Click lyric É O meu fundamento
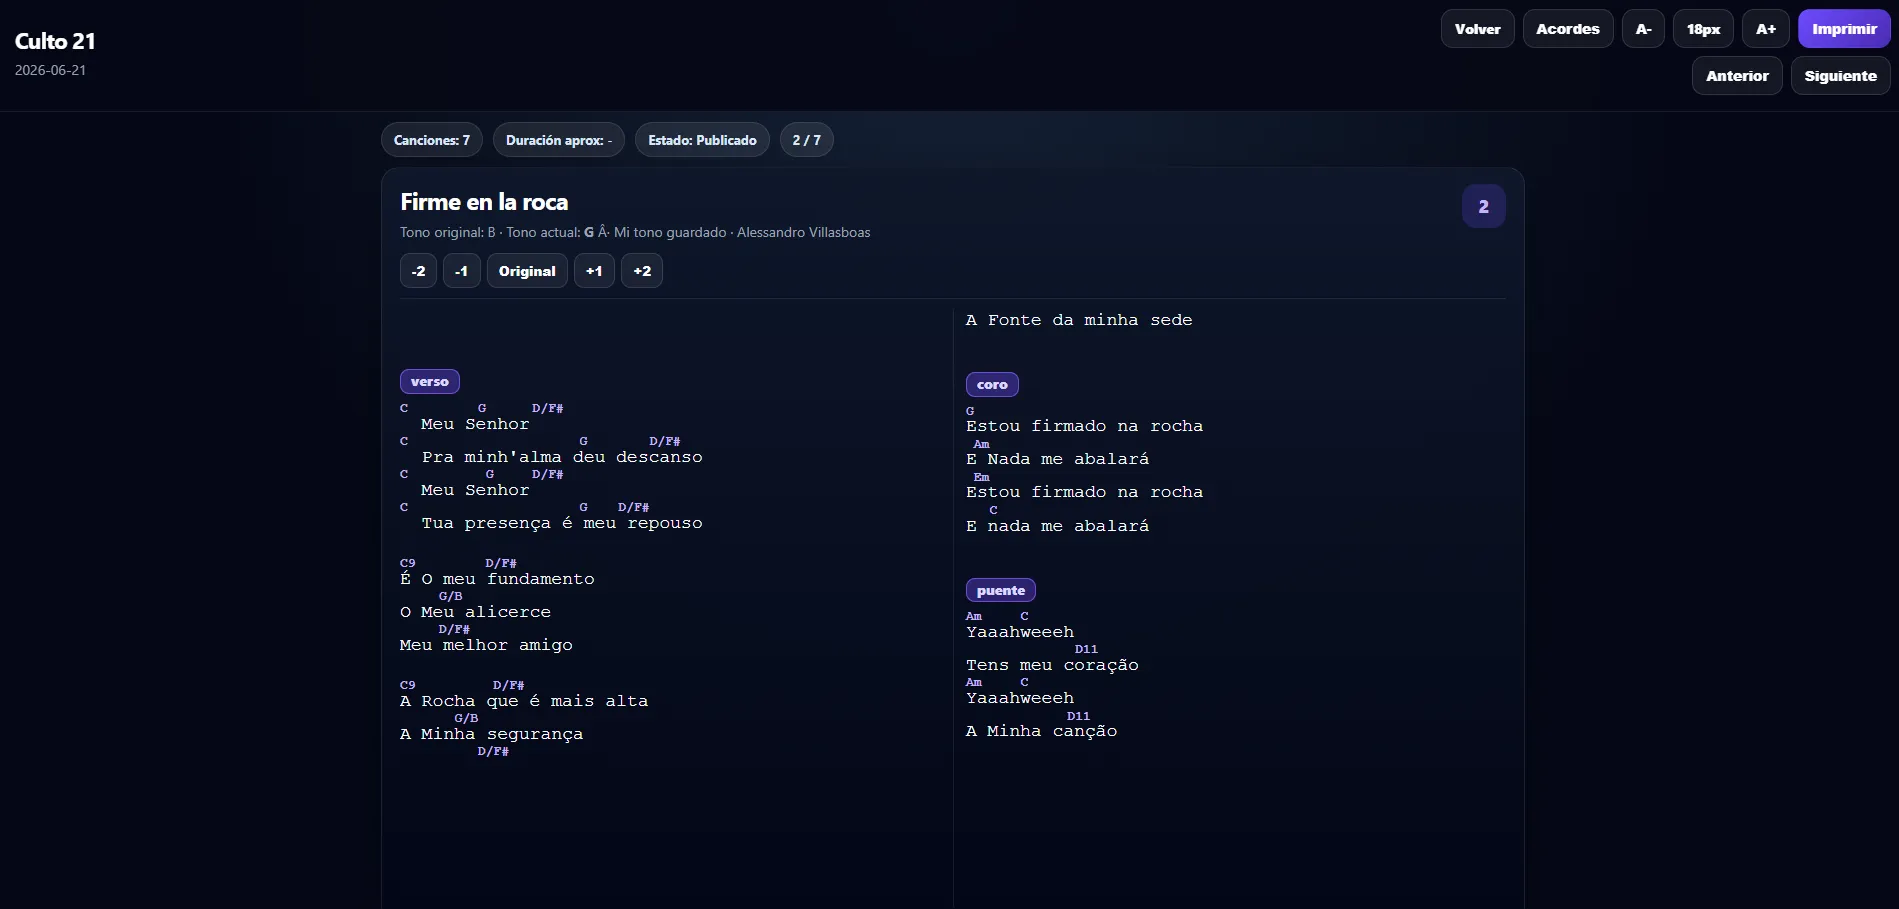Image resolution: width=1899 pixels, height=909 pixels. point(497,579)
